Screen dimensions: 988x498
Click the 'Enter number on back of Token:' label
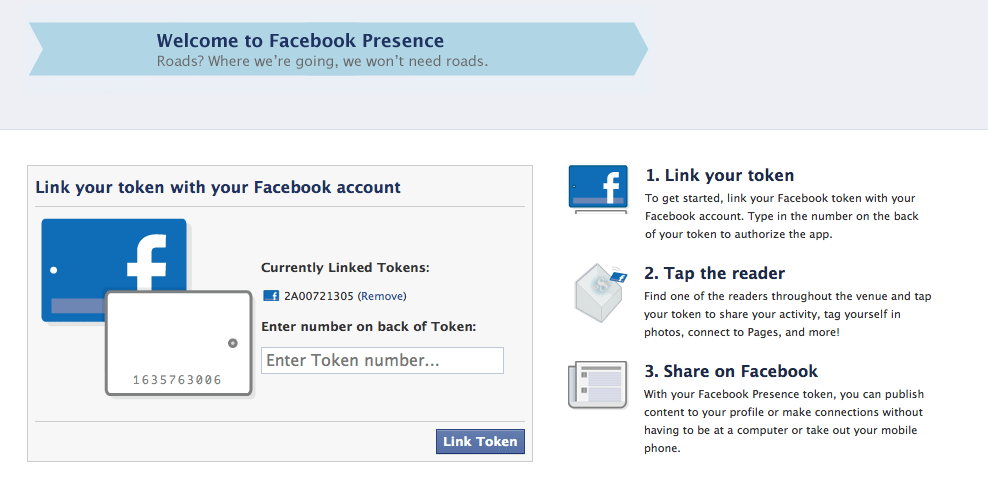[369, 327]
